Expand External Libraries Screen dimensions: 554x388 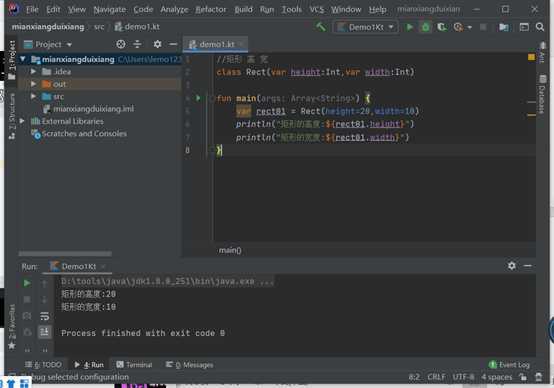[x=22, y=121]
